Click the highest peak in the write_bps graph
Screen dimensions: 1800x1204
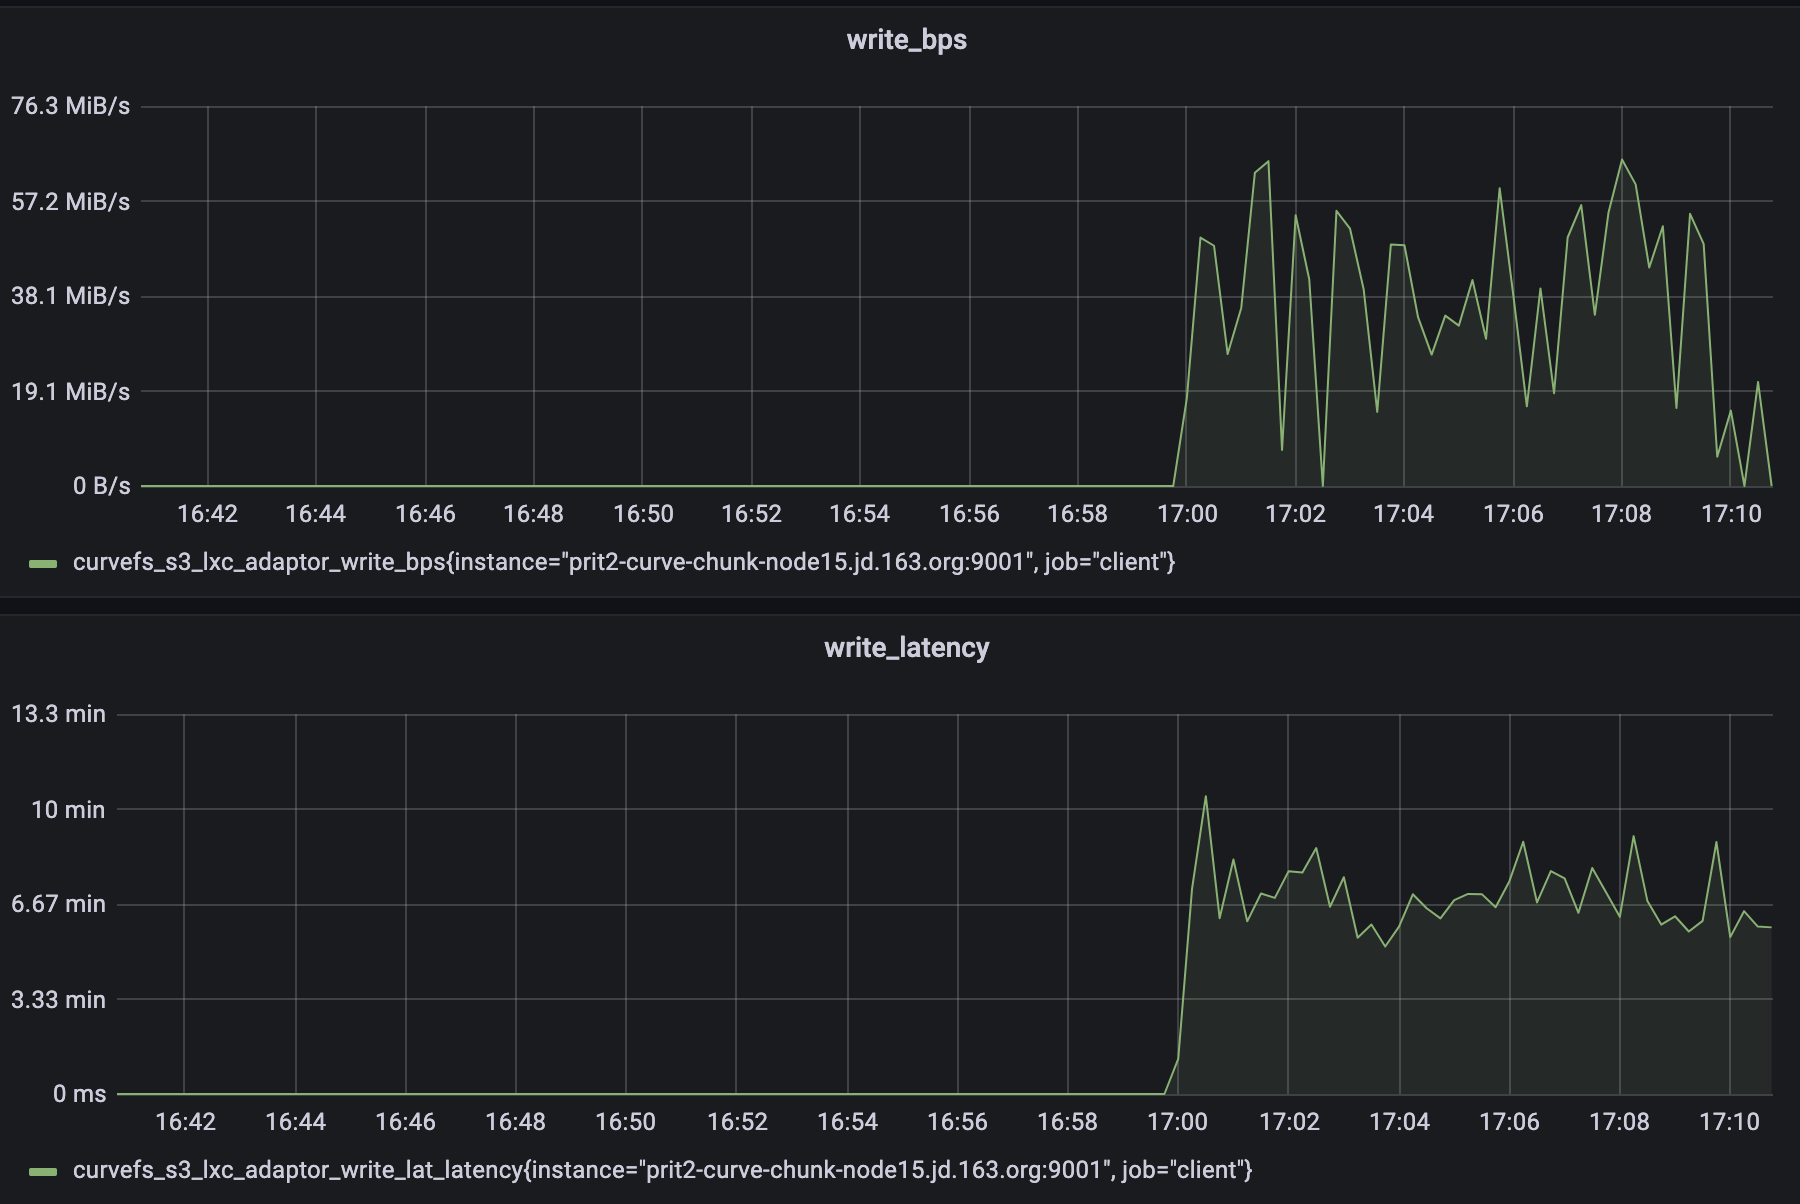pos(1622,160)
